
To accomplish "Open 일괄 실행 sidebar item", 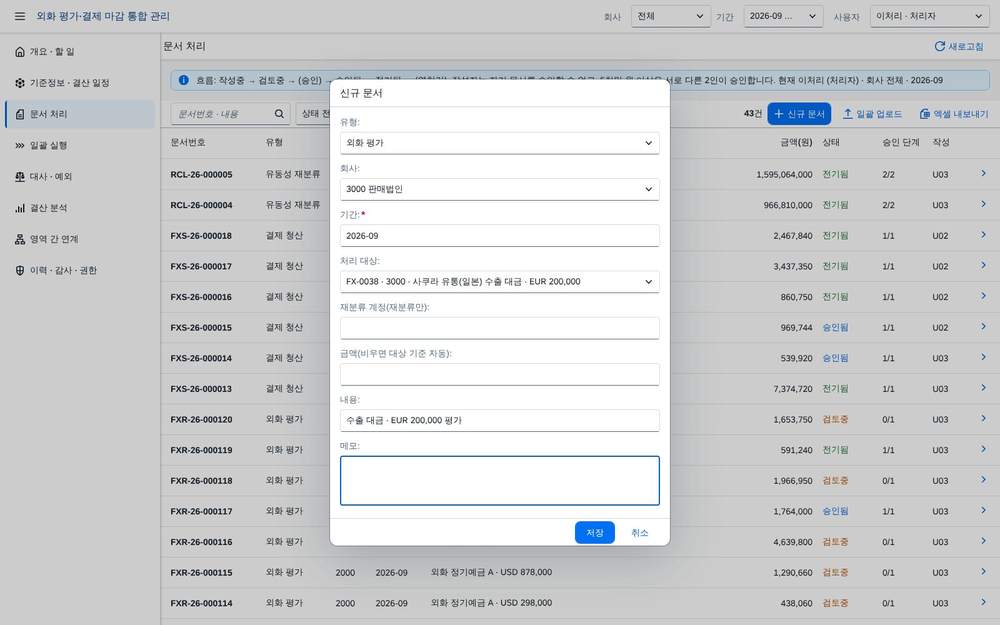I will click(80, 145).
